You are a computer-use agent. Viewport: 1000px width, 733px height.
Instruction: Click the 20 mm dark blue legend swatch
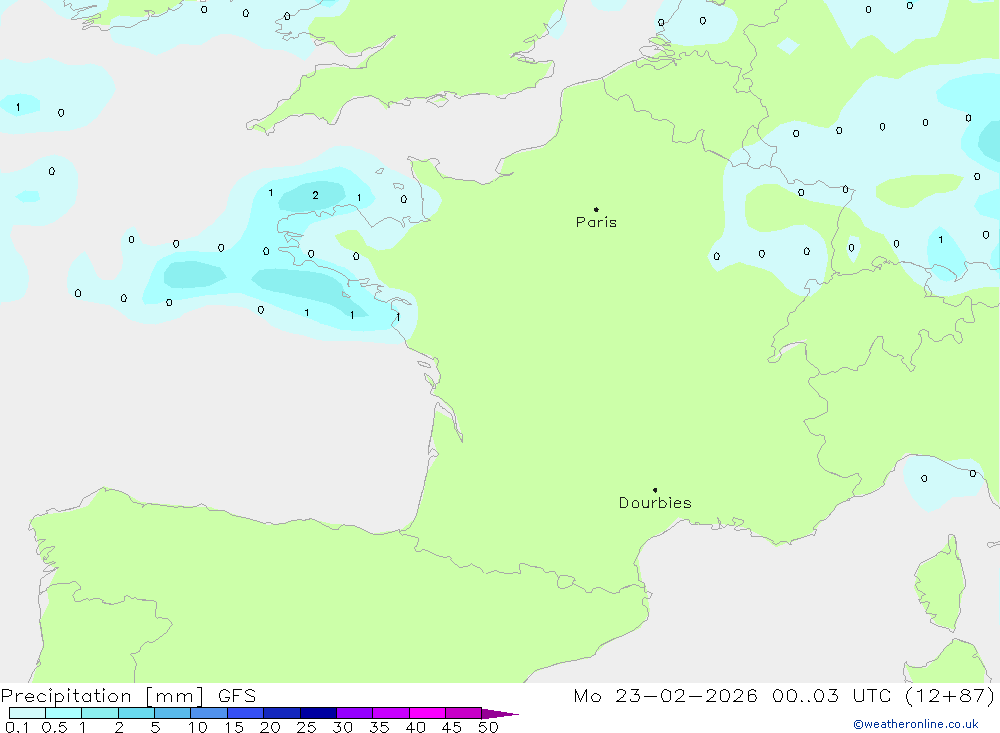[x=281, y=713]
